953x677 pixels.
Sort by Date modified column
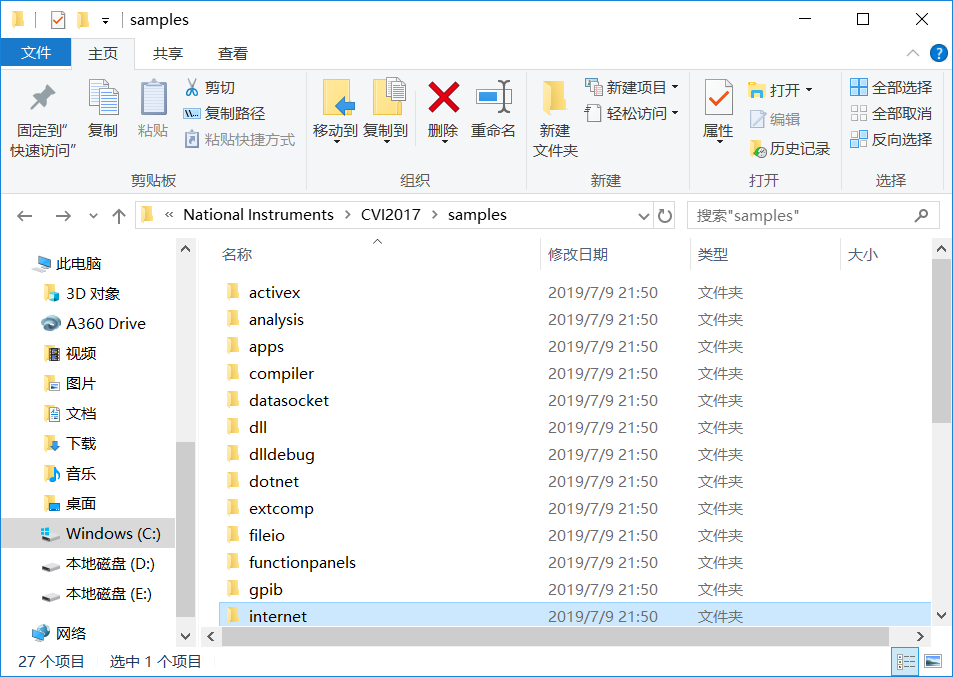pyautogui.click(x=577, y=255)
